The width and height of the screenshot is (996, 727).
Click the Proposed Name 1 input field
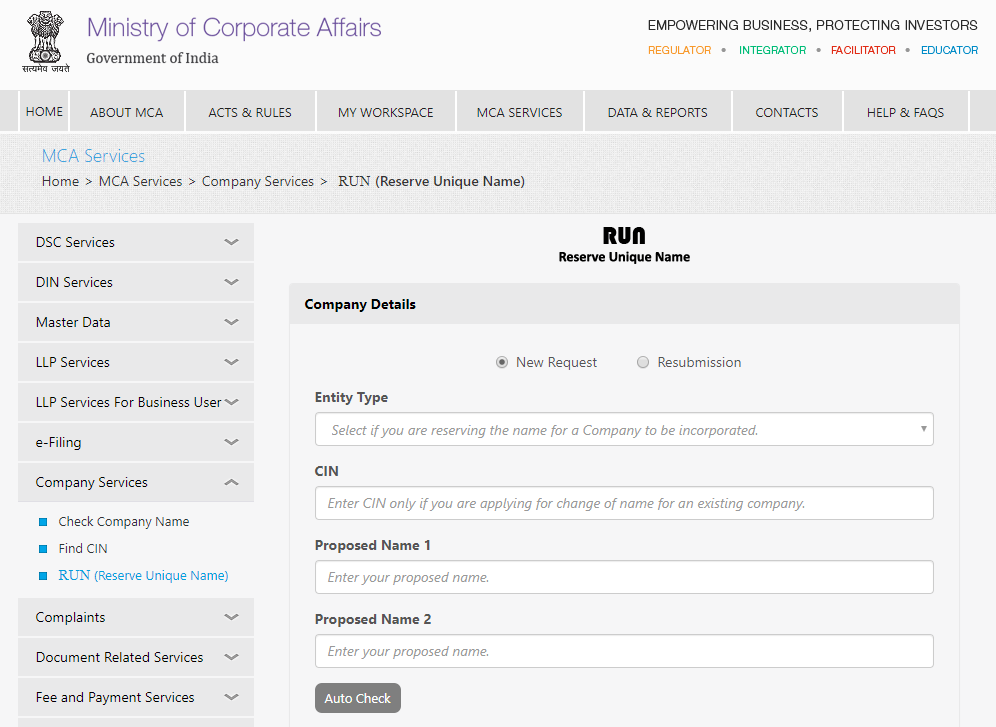tap(624, 577)
